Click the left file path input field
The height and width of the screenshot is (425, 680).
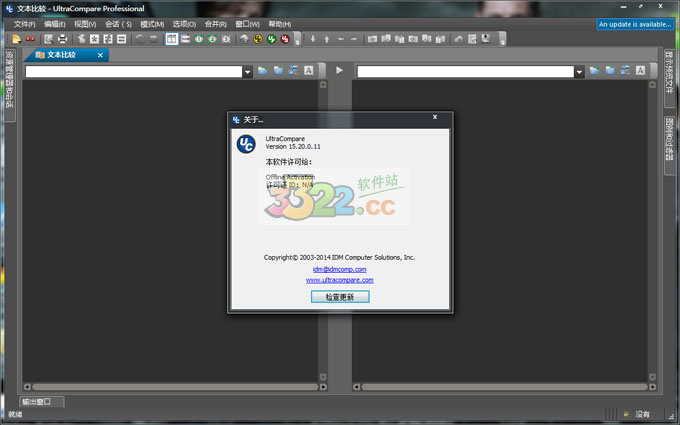[134, 72]
